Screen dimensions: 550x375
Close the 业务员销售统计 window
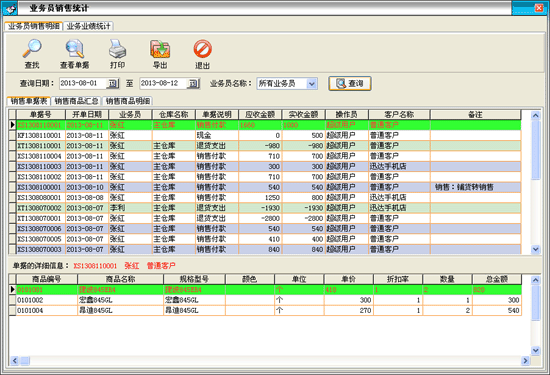point(538,8)
